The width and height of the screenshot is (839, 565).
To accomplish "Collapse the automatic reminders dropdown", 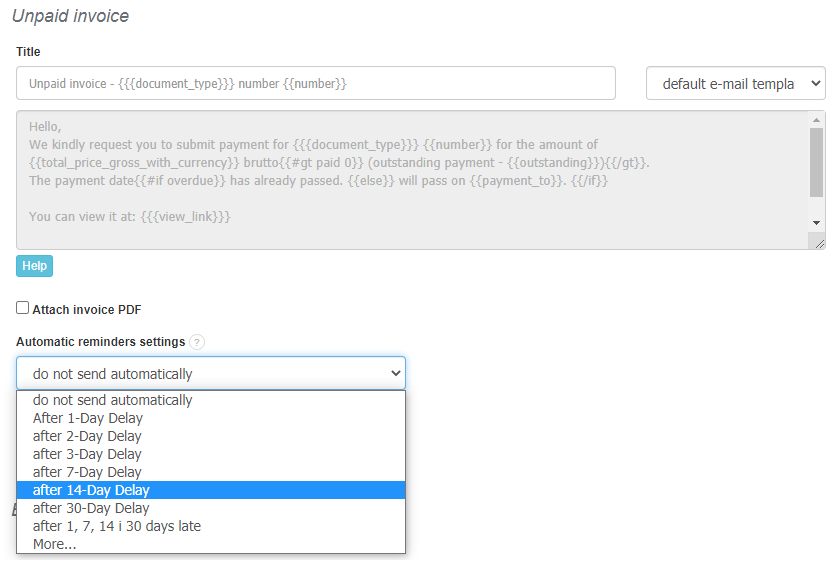I will (x=211, y=373).
